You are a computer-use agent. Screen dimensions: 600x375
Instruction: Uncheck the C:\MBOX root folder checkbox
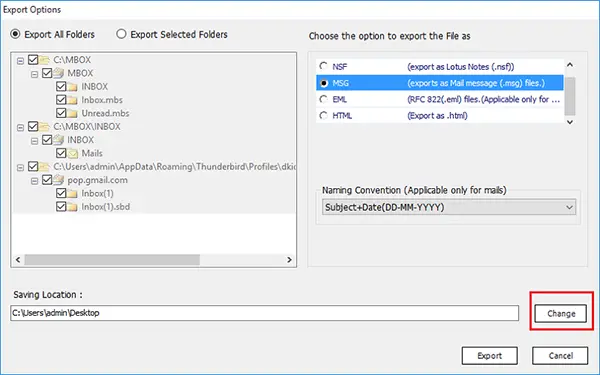(x=33, y=60)
